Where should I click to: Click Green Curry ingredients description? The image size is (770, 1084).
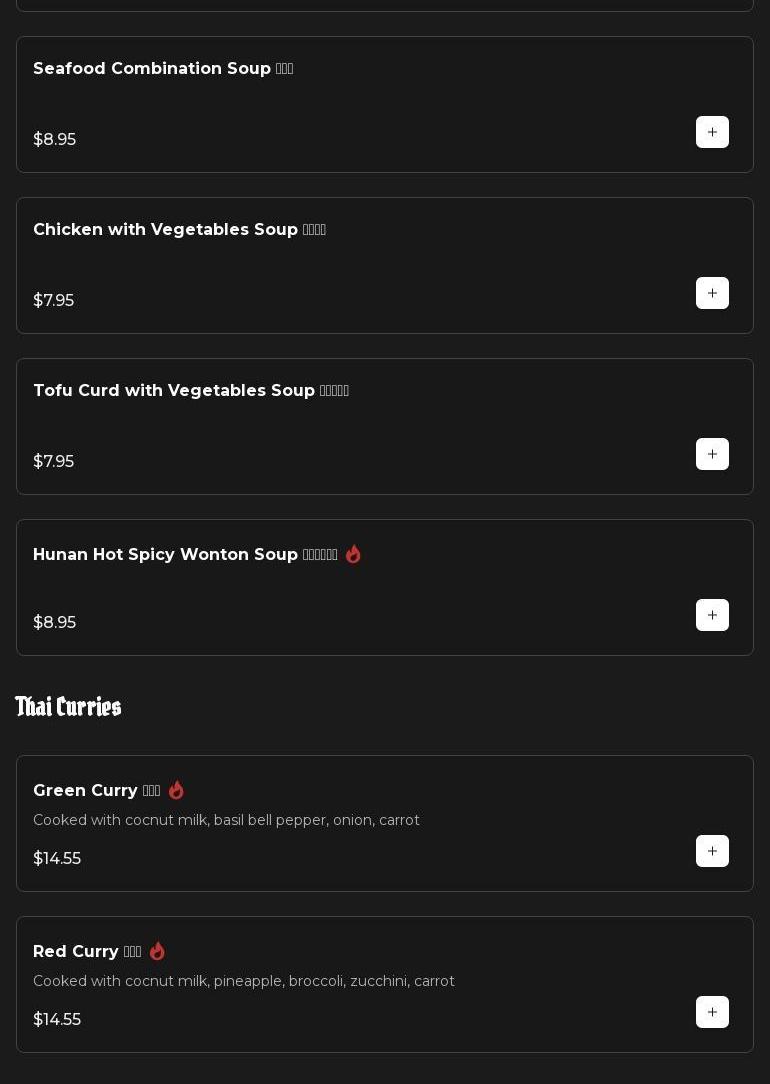pyautogui.click(x=226, y=820)
